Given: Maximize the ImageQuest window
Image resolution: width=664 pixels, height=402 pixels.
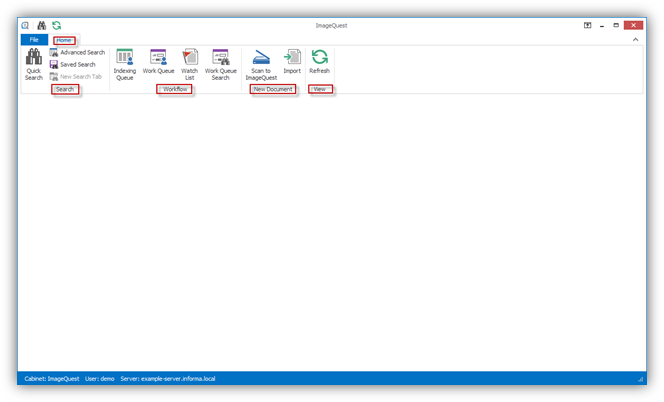Looking at the screenshot, I should tap(616, 25).
